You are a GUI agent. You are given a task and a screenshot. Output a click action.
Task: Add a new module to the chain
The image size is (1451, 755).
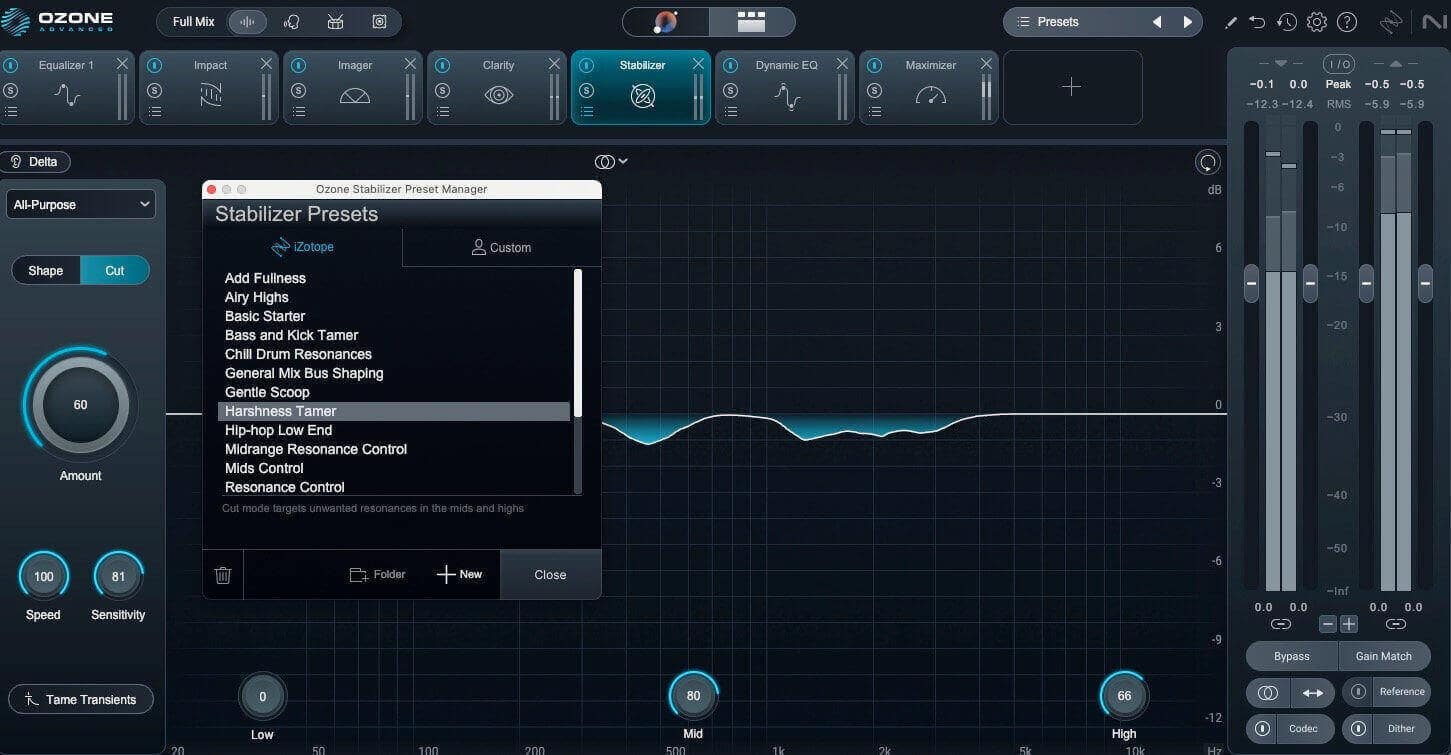pos(1072,87)
